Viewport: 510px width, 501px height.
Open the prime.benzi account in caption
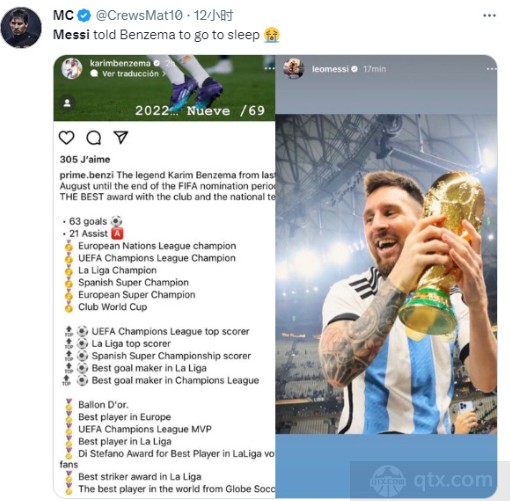coord(87,175)
